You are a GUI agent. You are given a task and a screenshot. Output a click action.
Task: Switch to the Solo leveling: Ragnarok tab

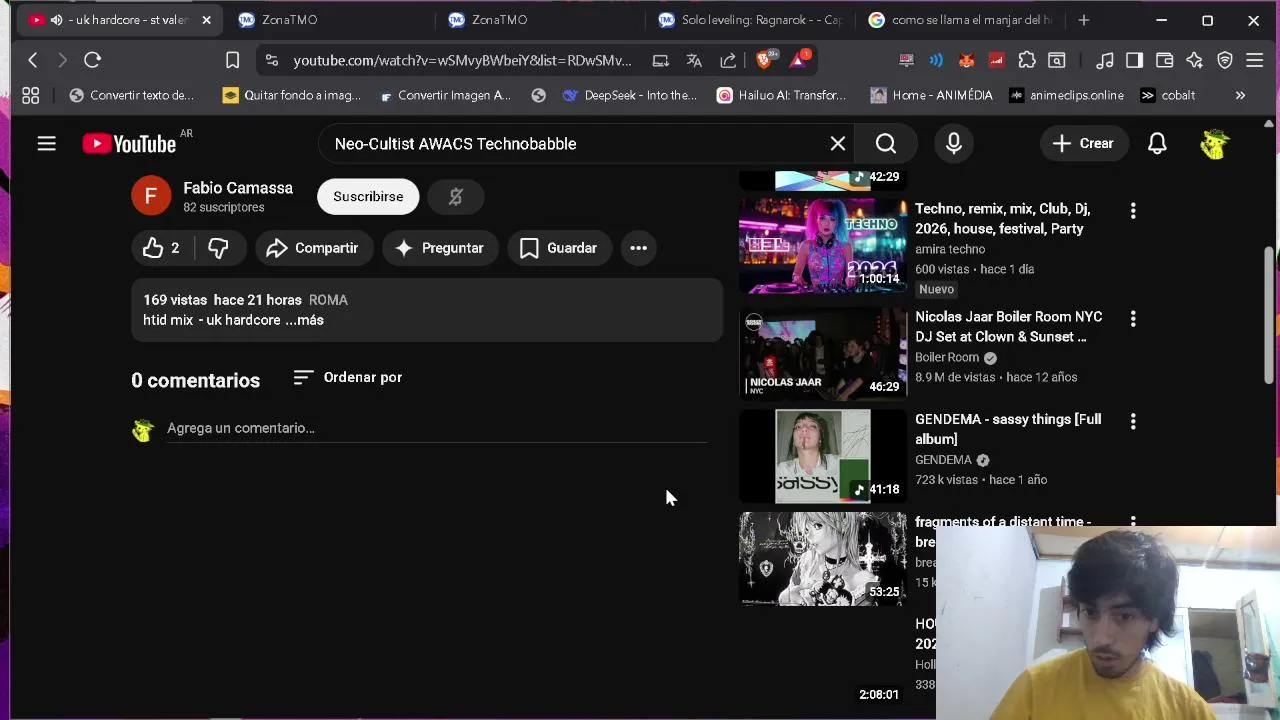coord(749,20)
